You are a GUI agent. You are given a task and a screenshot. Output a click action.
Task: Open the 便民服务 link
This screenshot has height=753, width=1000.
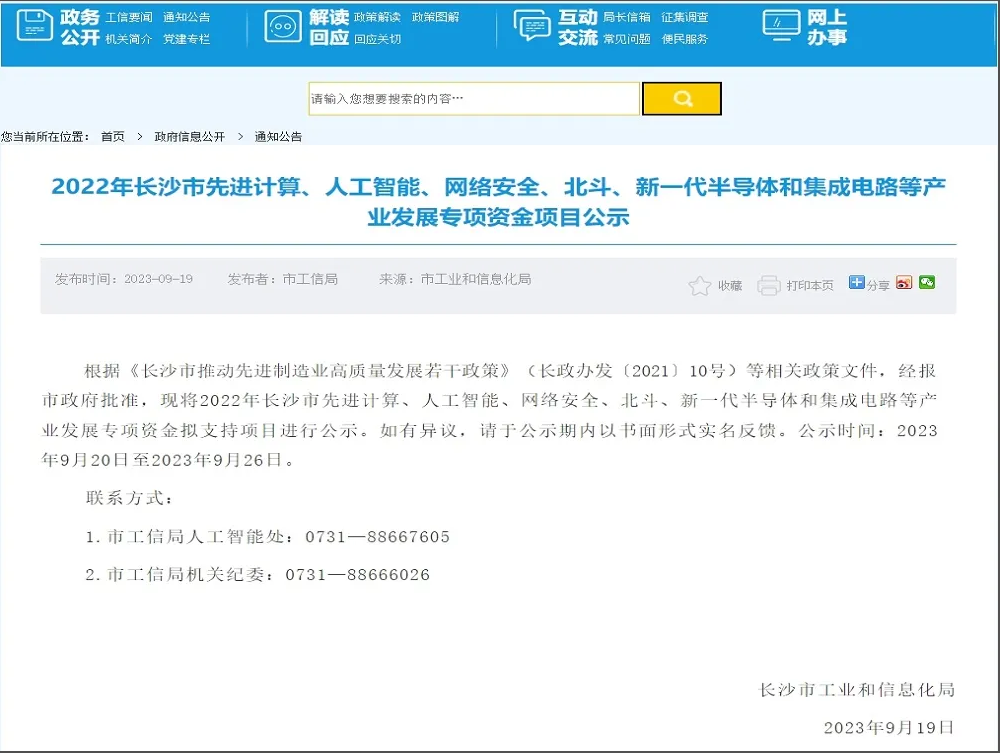coord(684,39)
